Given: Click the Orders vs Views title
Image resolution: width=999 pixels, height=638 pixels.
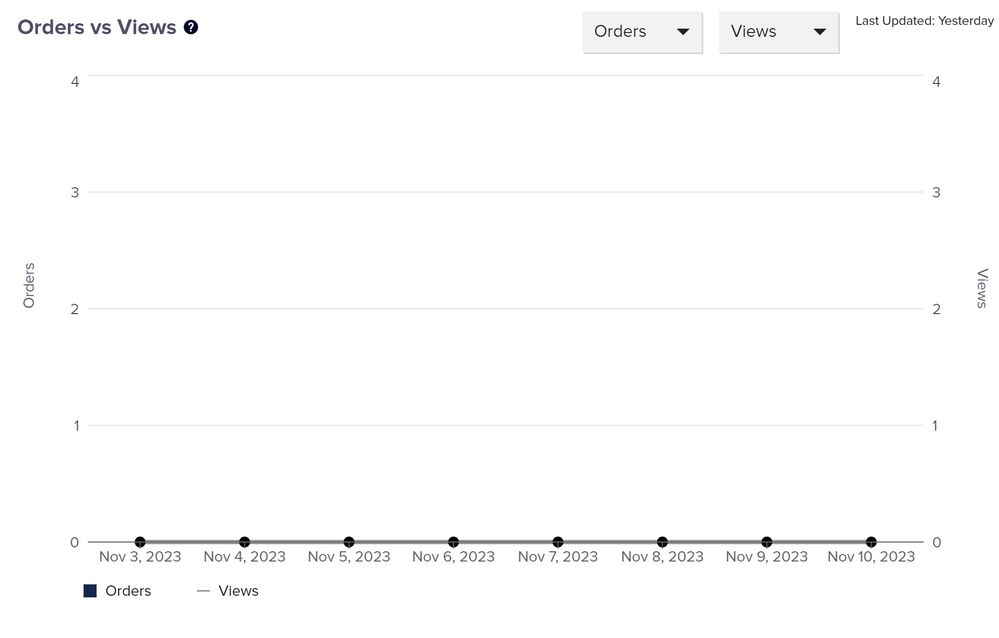Looking at the screenshot, I should (97, 27).
